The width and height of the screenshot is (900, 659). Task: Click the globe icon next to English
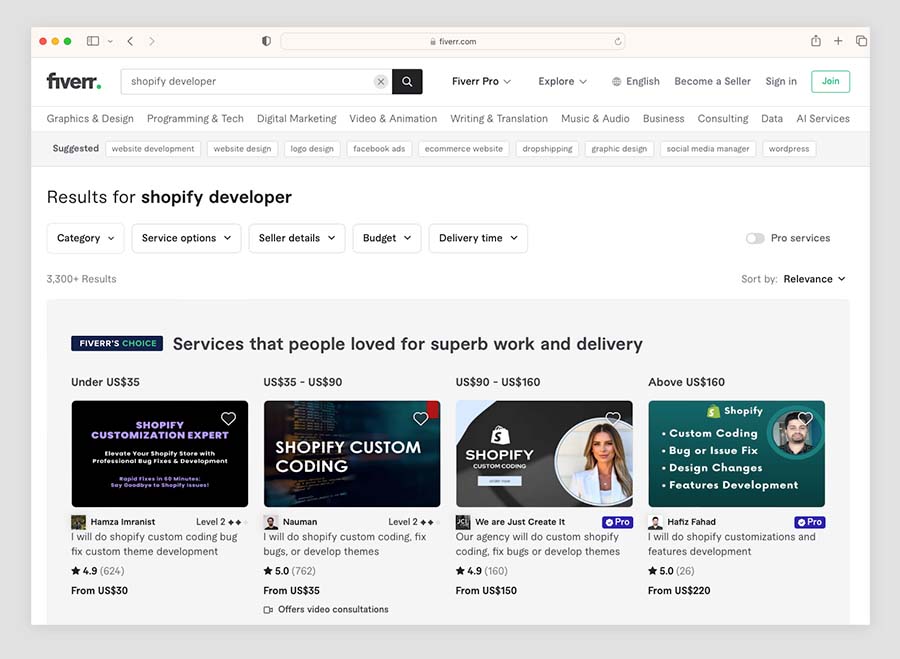pos(616,82)
